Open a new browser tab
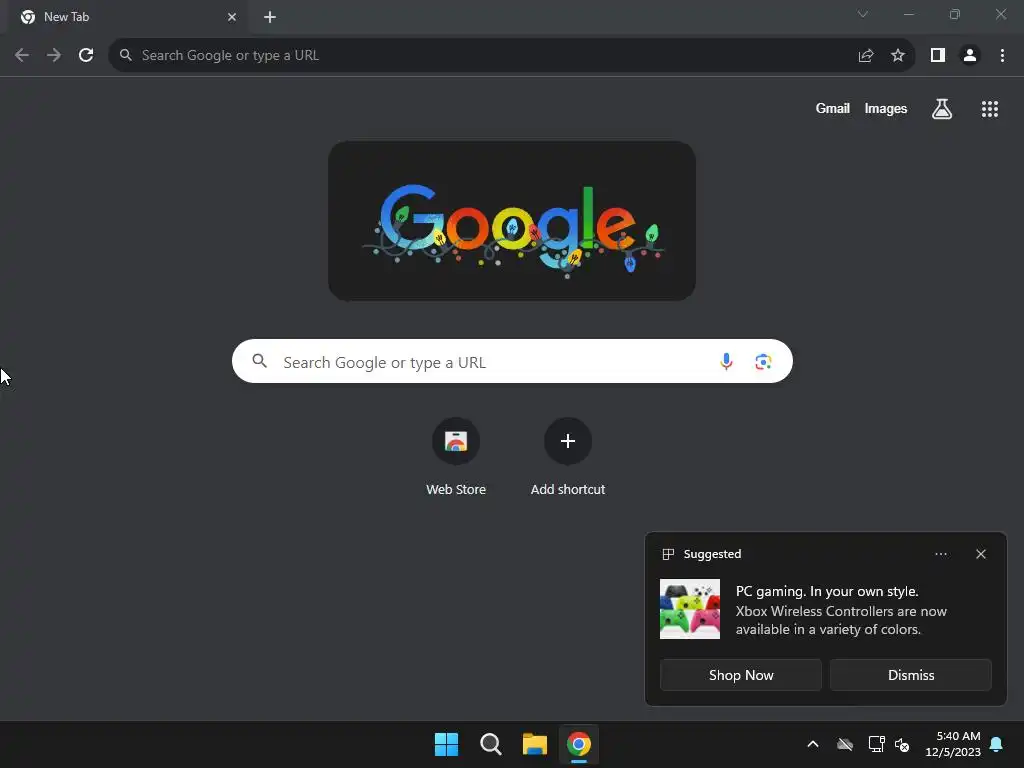1024x768 pixels. click(x=270, y=17)
